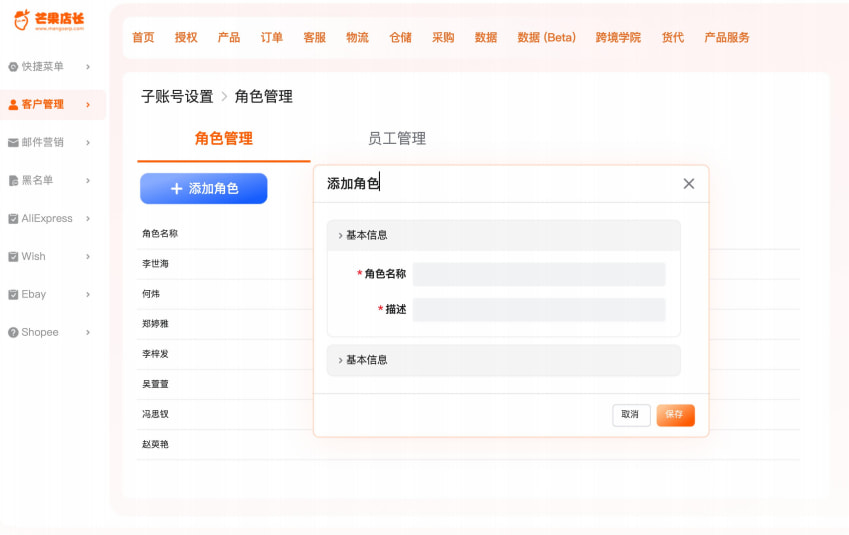Focus the 描述 input field
This screenshot has width=849, height=535.
pos(539,310)
